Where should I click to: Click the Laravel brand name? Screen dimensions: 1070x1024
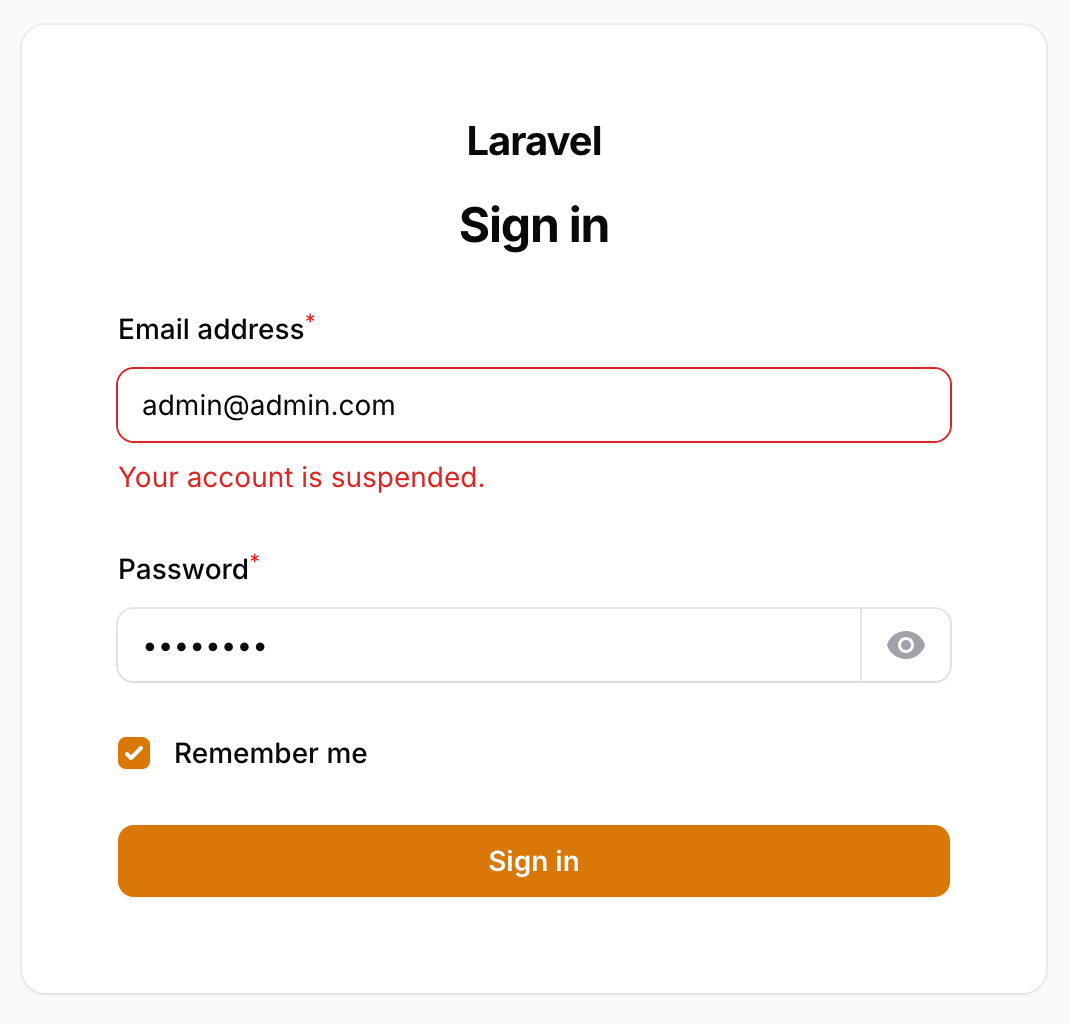click(534, 141)
